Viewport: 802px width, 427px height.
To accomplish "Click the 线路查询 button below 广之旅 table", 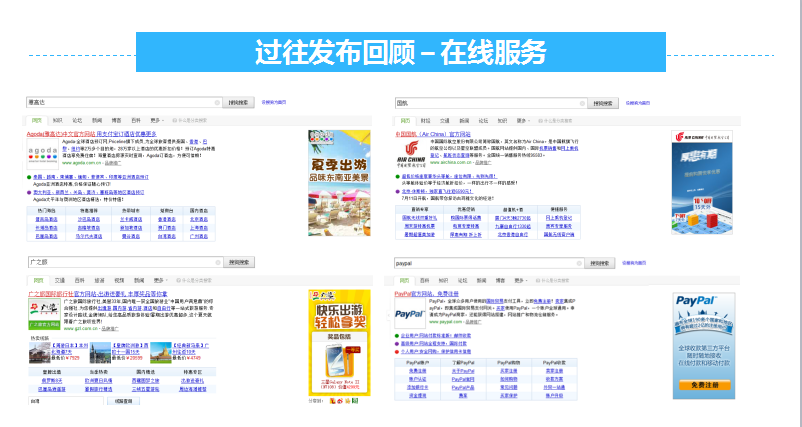I will point(123,401).
